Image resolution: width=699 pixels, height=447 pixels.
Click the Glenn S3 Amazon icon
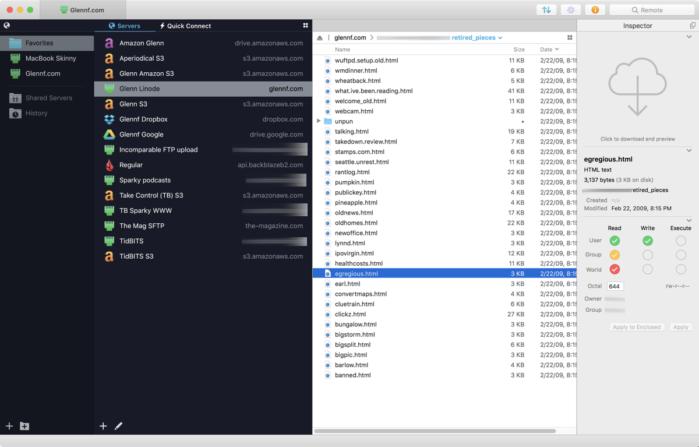click(x=109, y=104)
